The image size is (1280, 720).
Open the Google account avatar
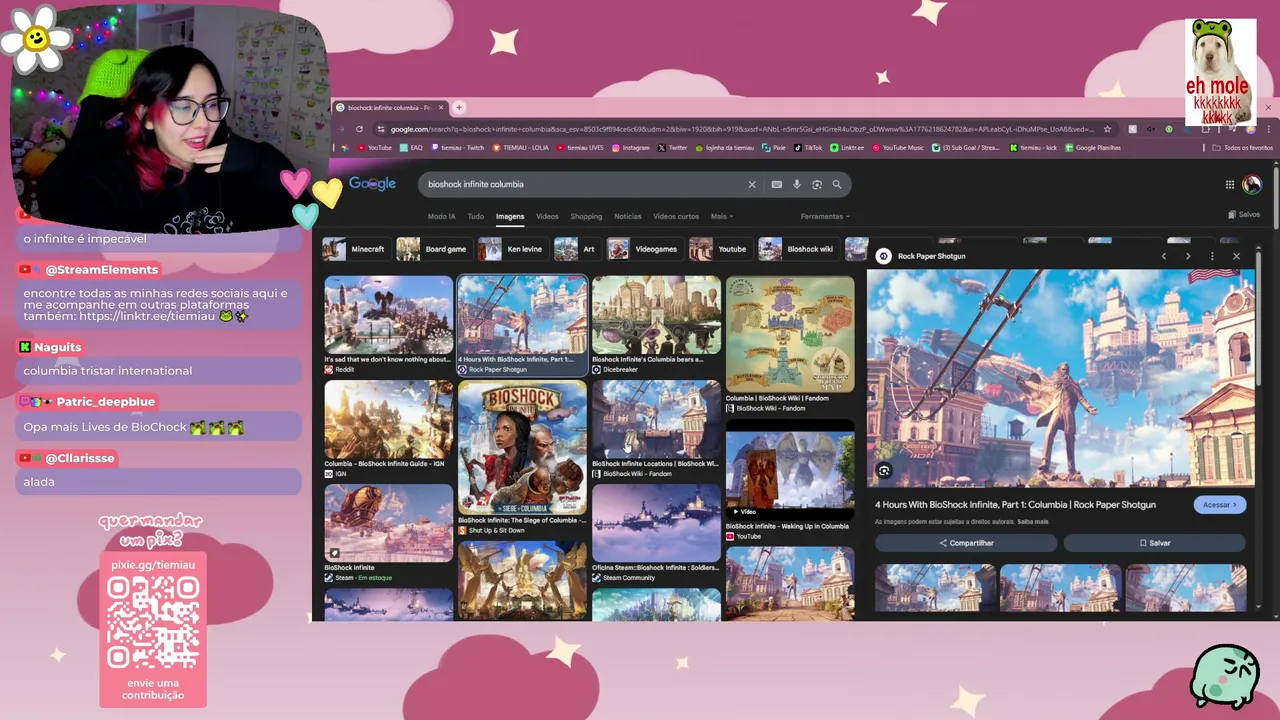click(1252, 184)
